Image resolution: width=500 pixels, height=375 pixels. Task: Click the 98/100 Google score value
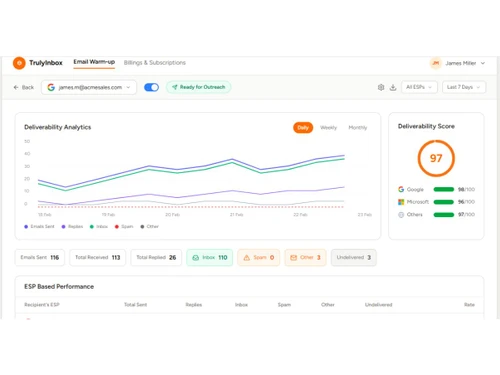click(466, 189)
